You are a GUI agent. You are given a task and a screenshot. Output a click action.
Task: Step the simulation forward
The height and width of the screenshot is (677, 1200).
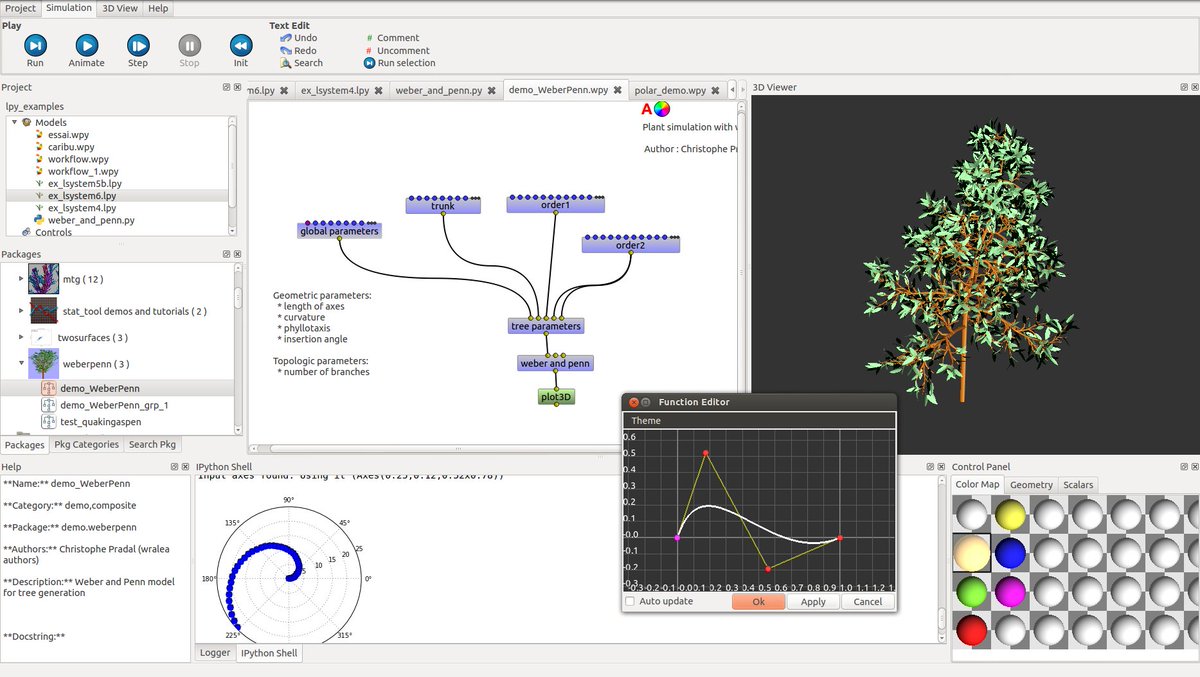pos(137,44)
